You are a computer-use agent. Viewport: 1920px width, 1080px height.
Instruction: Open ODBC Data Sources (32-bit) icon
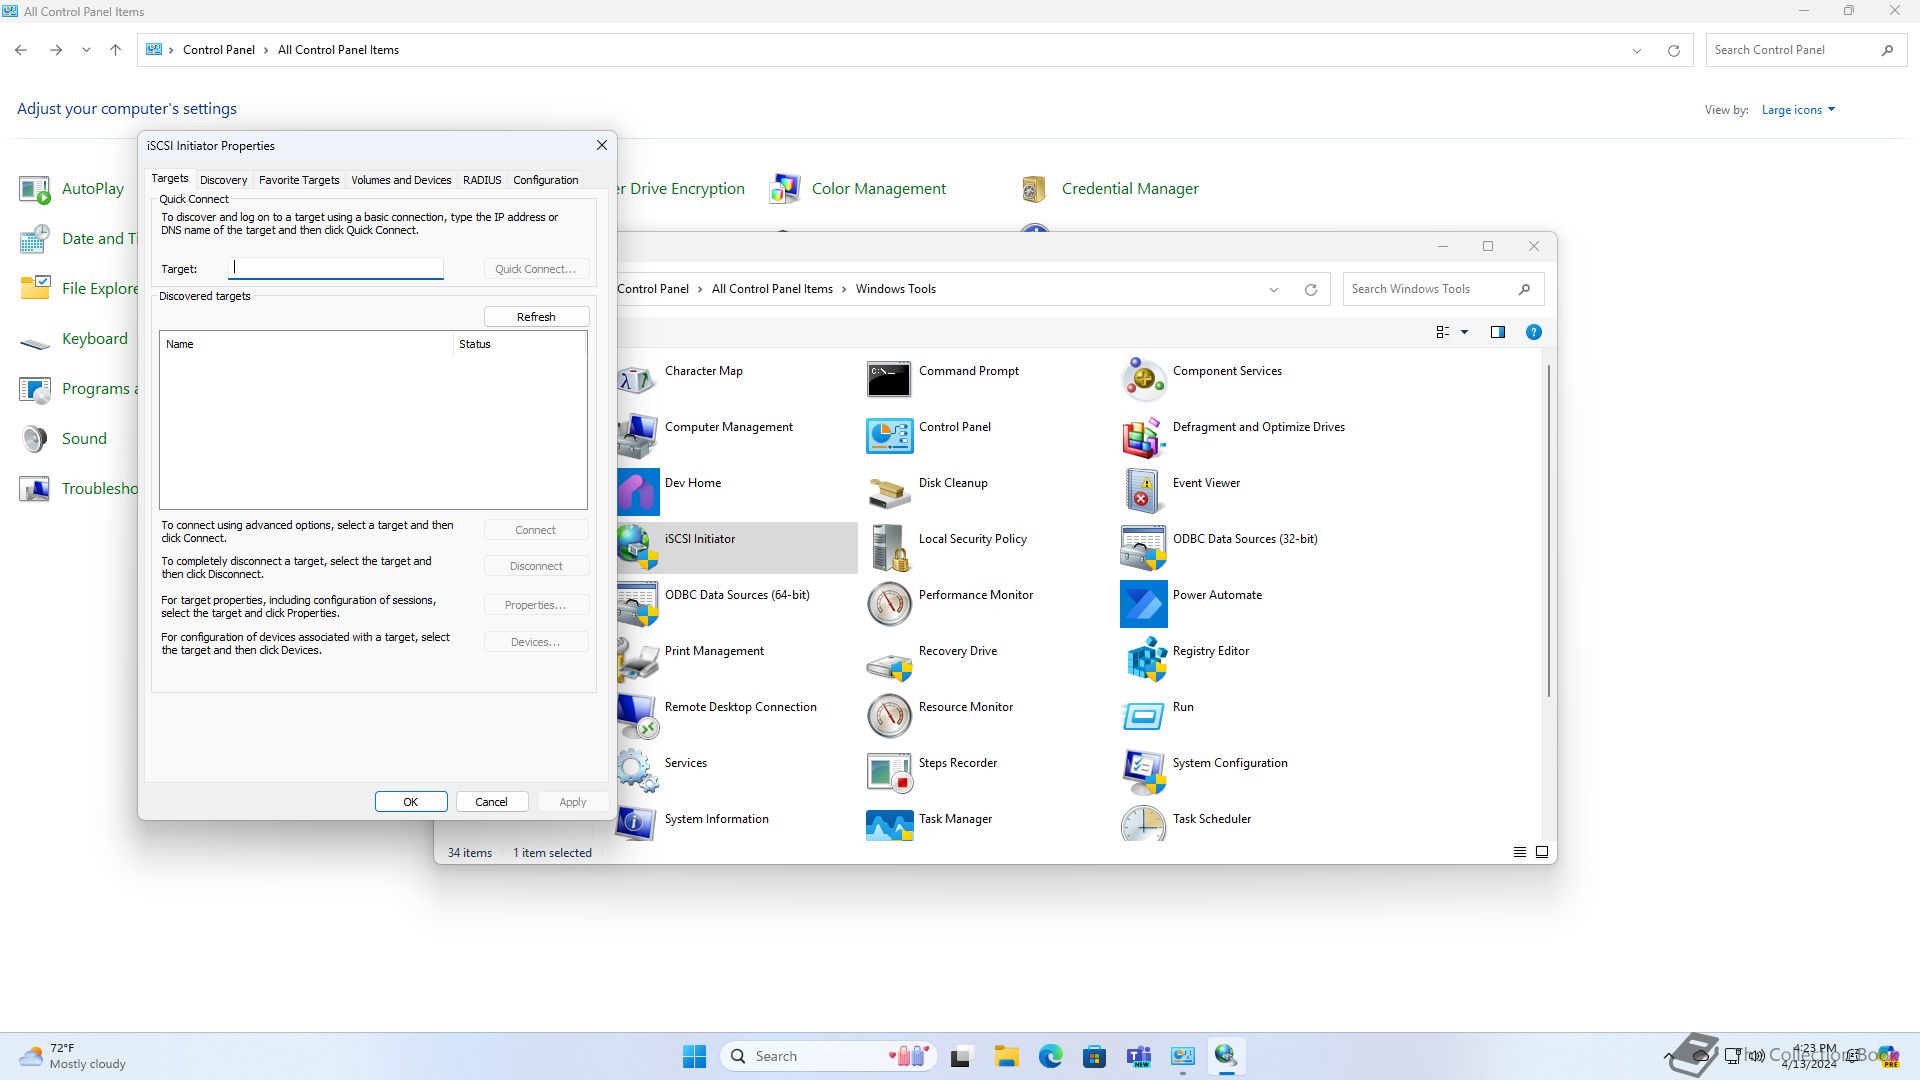tap(1143, 547)
